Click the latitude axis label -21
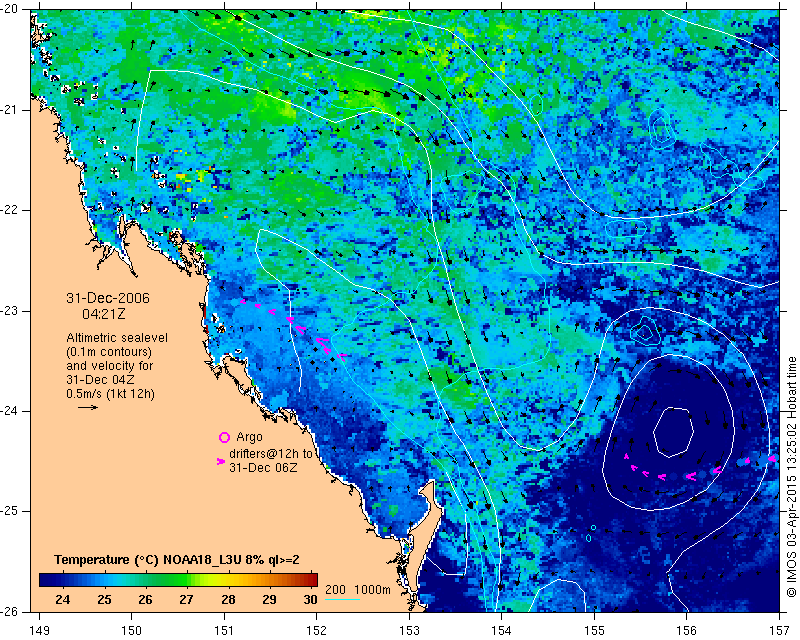This screenshot has height=640, width=800. pyautogui.click(x=10, y=110)
